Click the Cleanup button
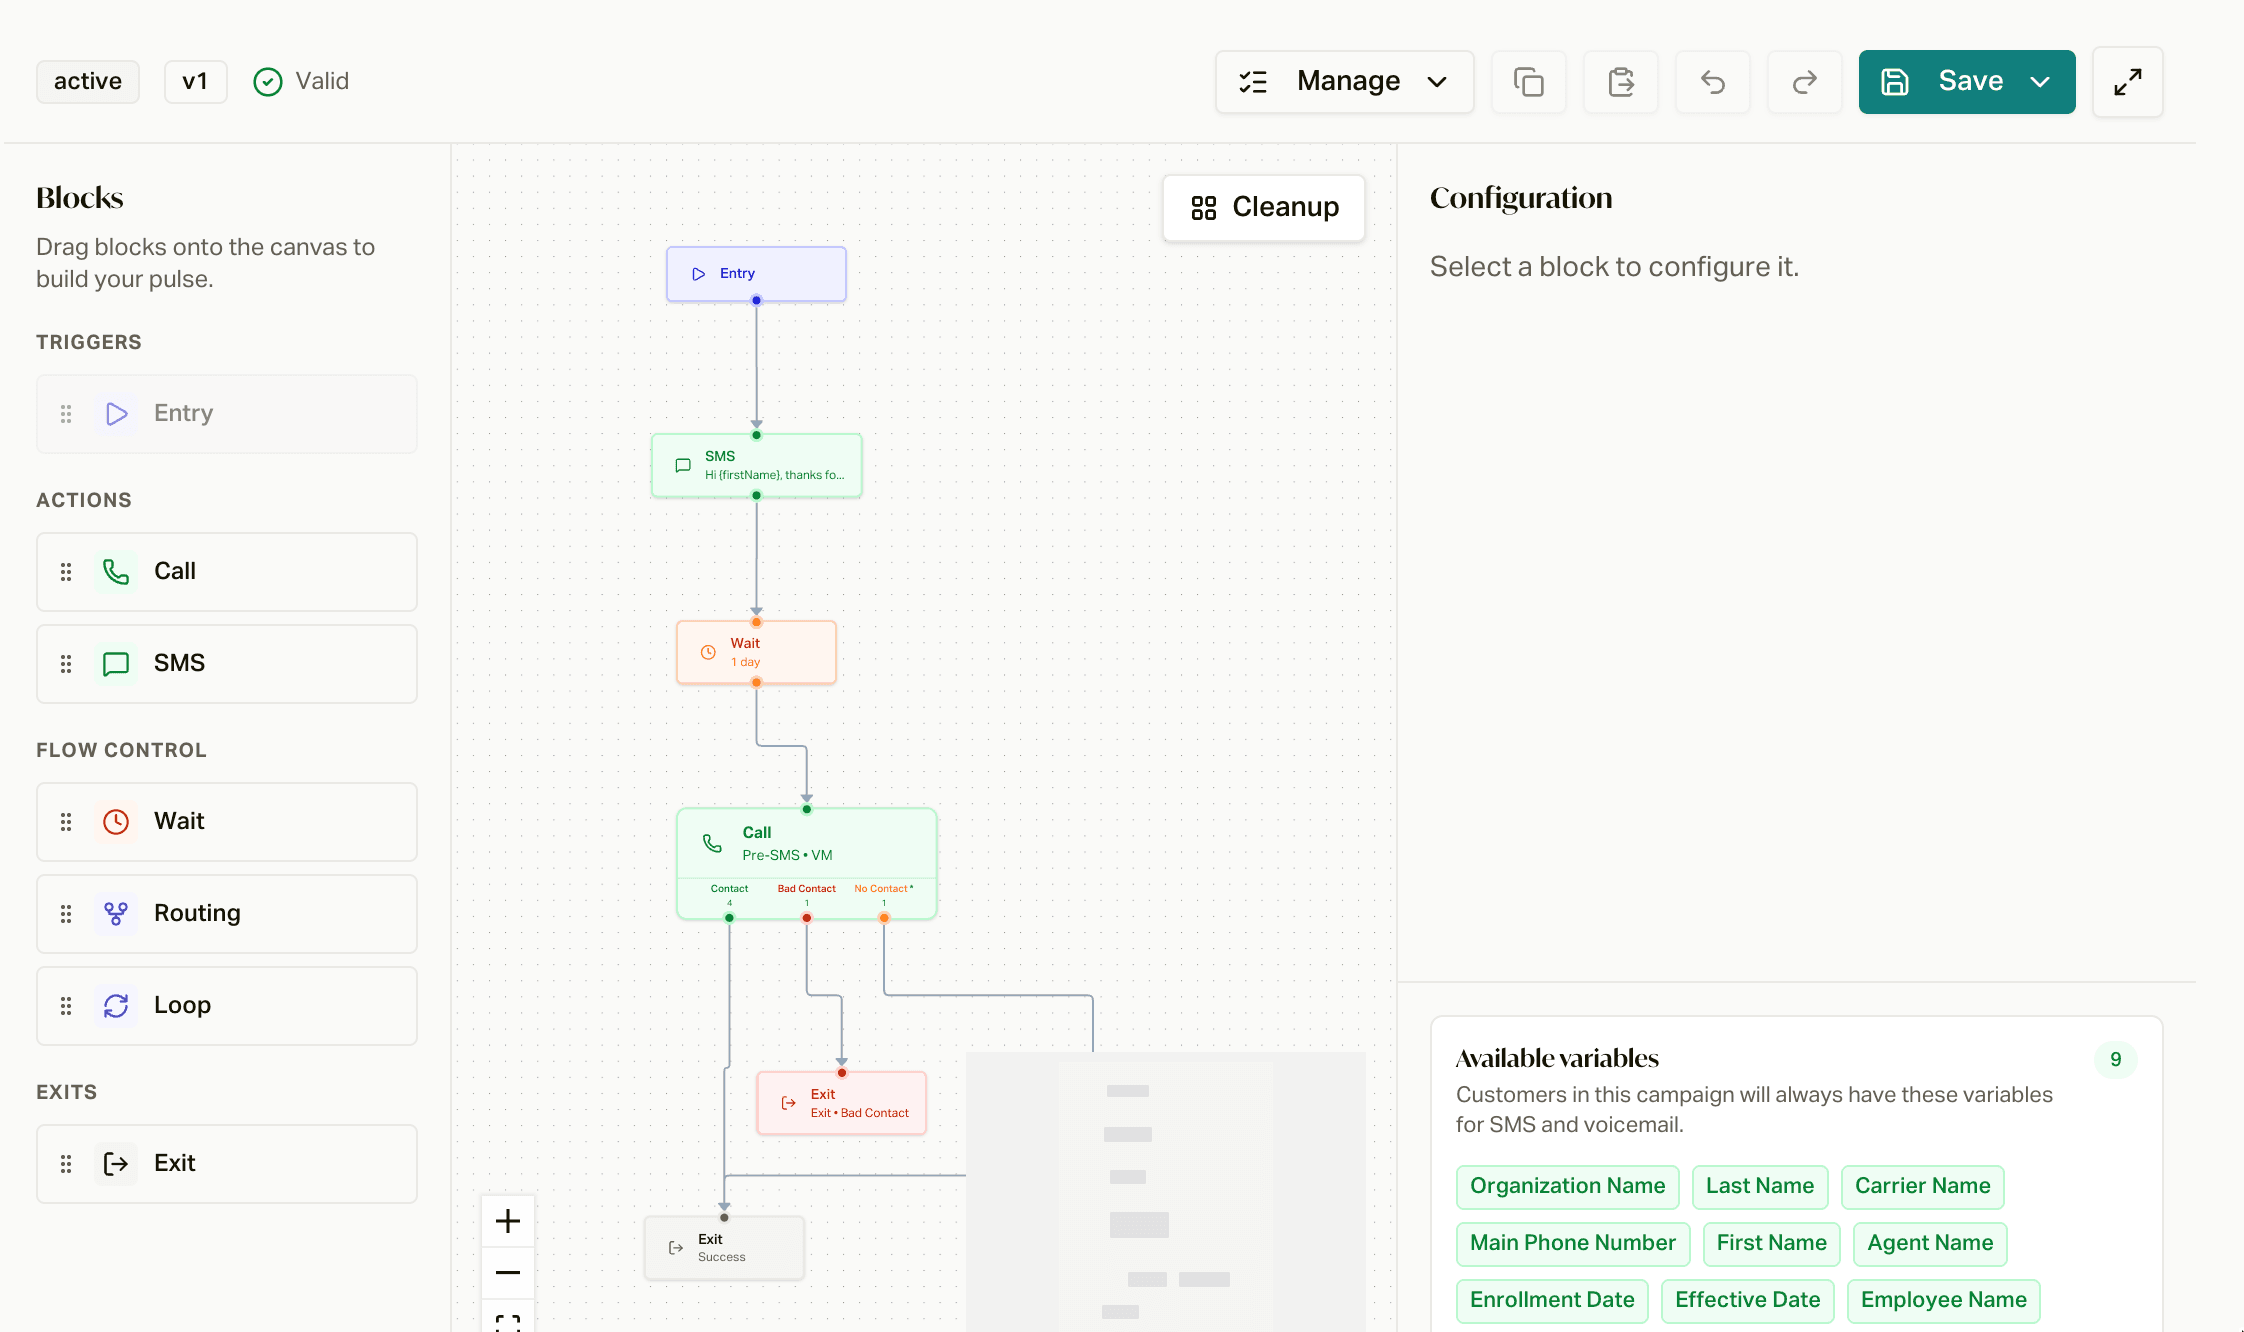The image size is (2244, 1332). pyautogui.click(x=1264, y=208)
